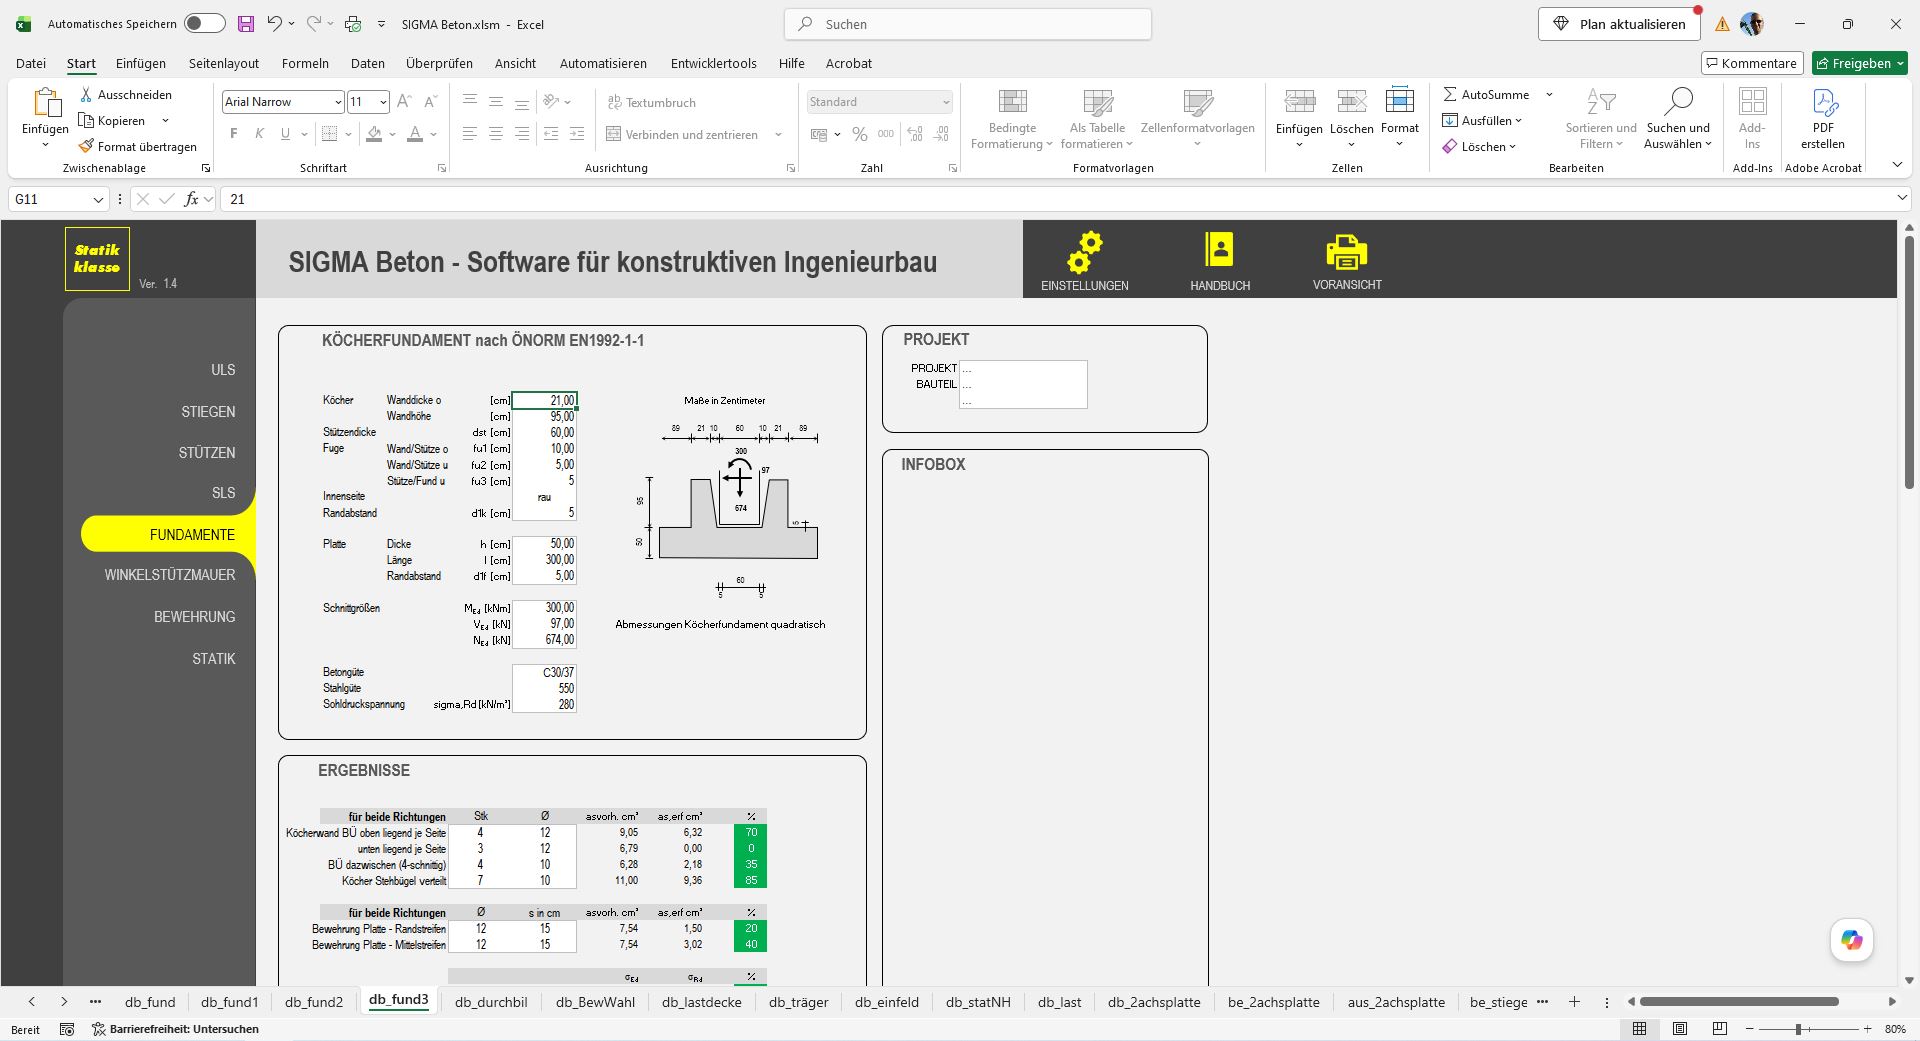
Task: Go to STÜTZEN in sidebar
Action: (207, 453)
